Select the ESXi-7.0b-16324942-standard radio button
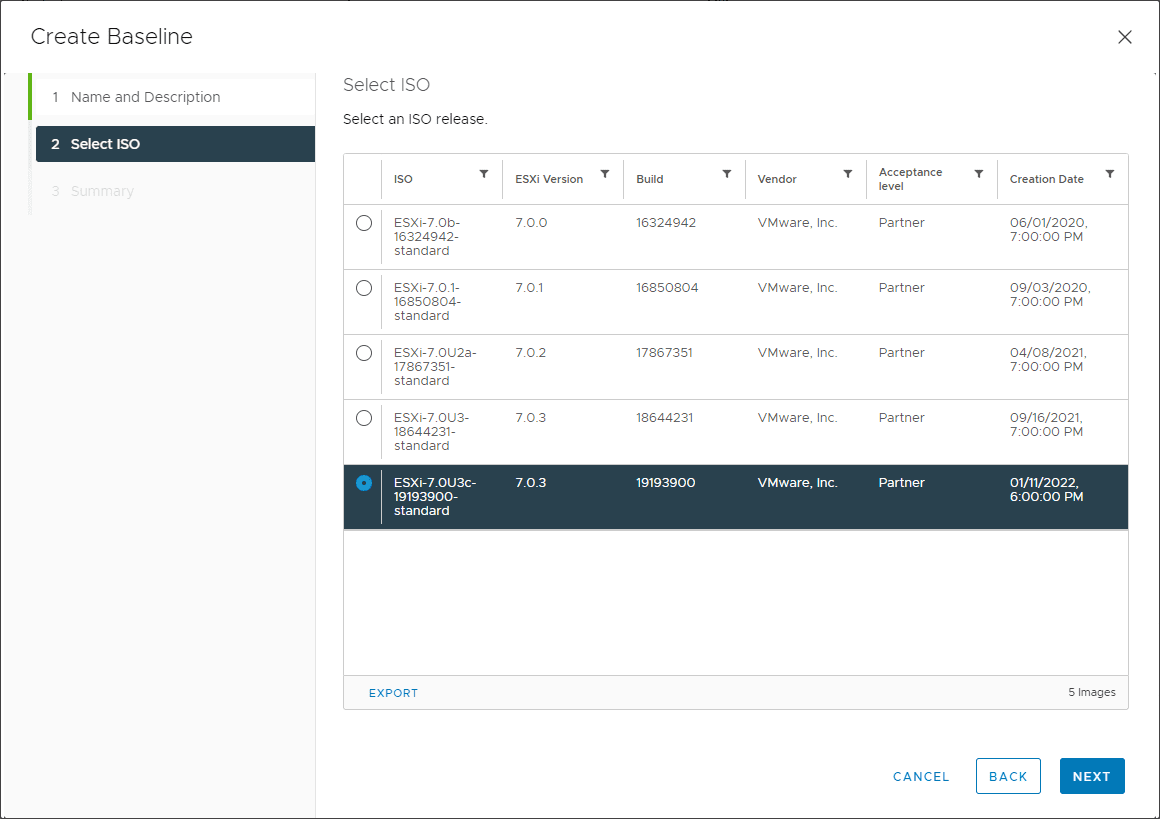Screen dimensions: 1160x819 [364, 223]
